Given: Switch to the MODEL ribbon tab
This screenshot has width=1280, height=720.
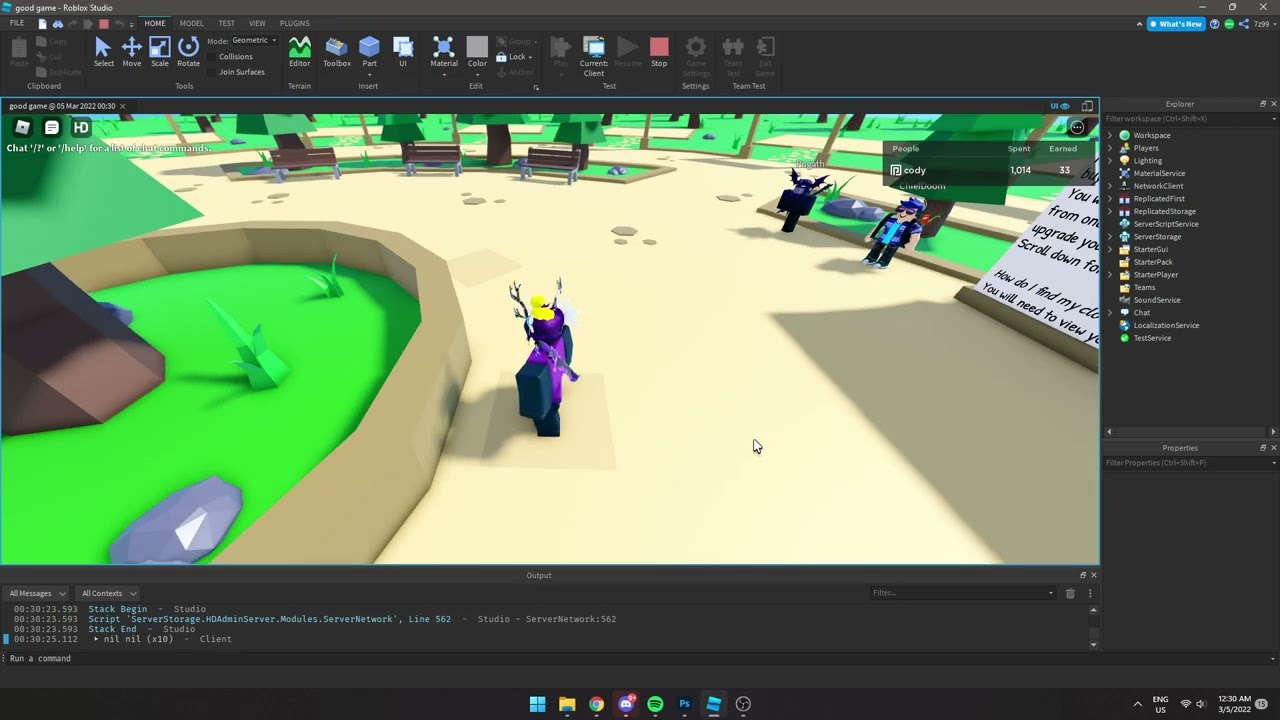Looking at the screenshot, I should tap(191, 23).
